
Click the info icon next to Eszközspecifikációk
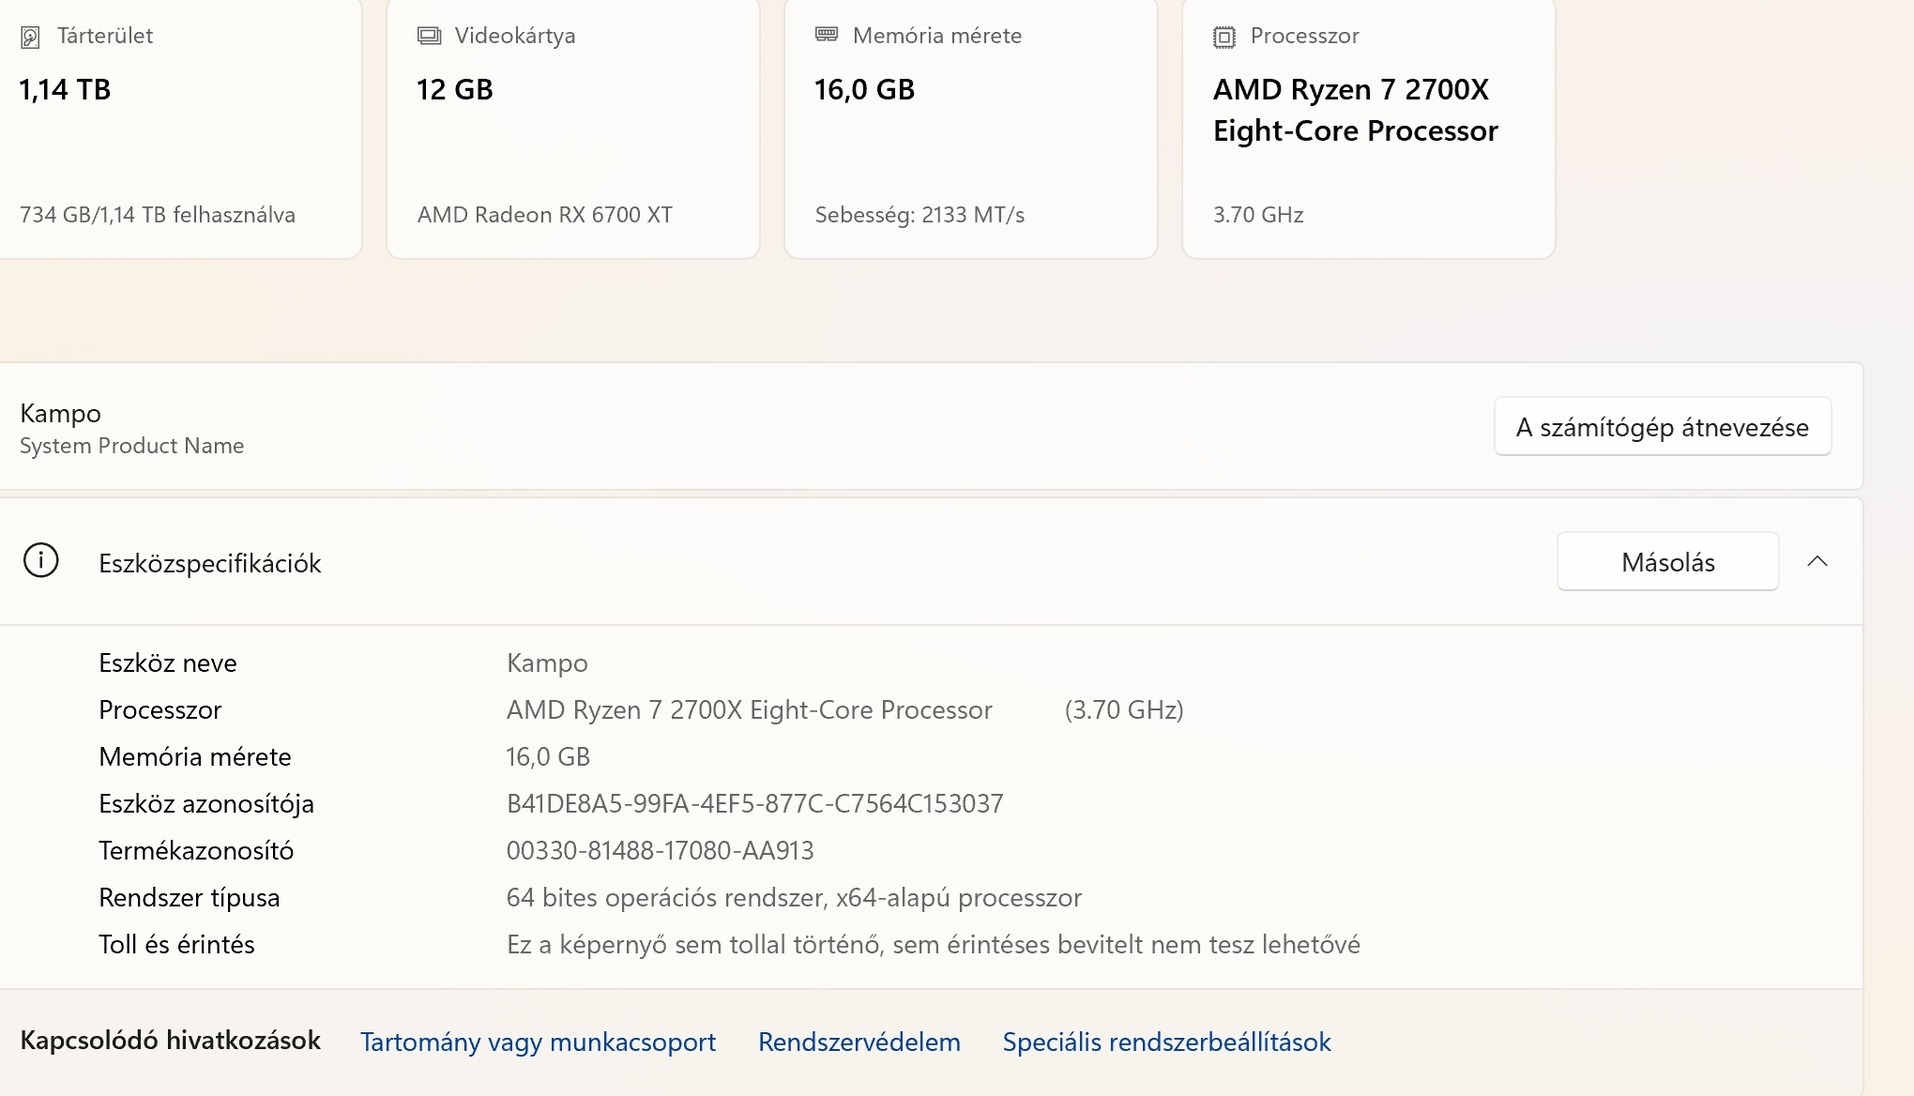click(x=41, y=561)
